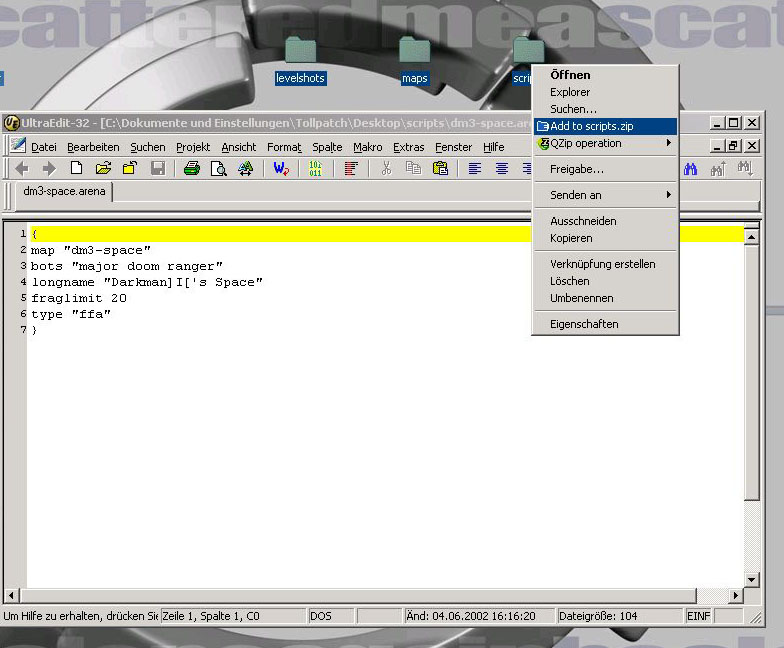Click line 6 text type "ffa"
The width and height of the screenshot is (784, 648).
[70, 314]
